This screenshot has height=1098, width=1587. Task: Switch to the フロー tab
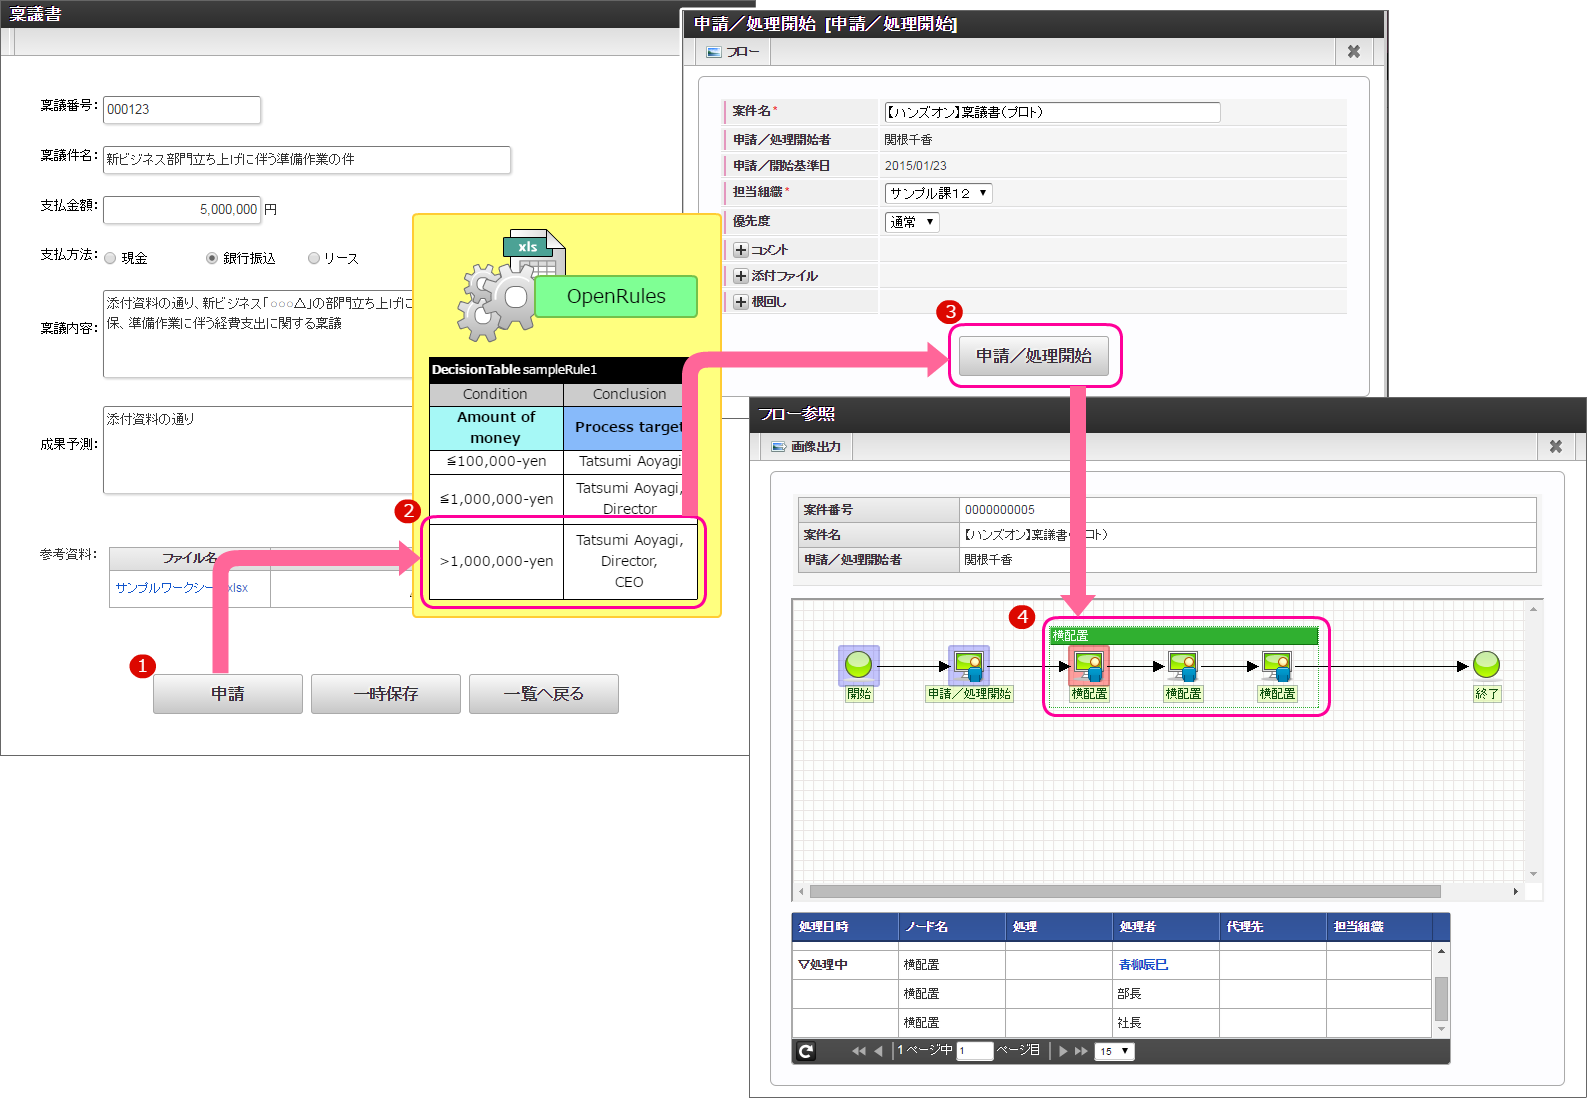[733, 52]
